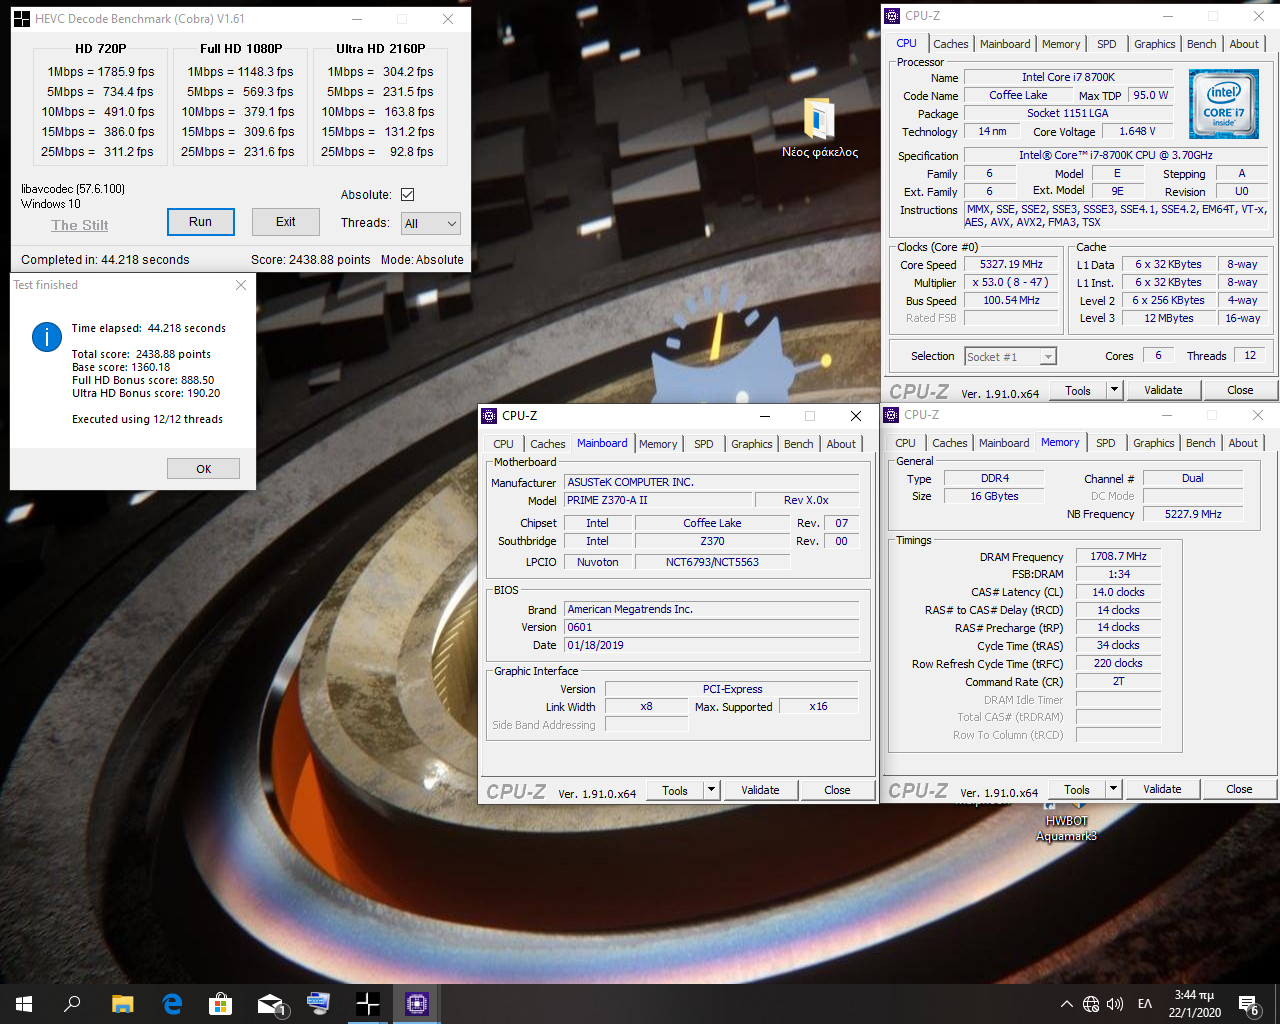
Task: Expand Tools arrow in Mainboard window
Action: [x=711, y=790]
